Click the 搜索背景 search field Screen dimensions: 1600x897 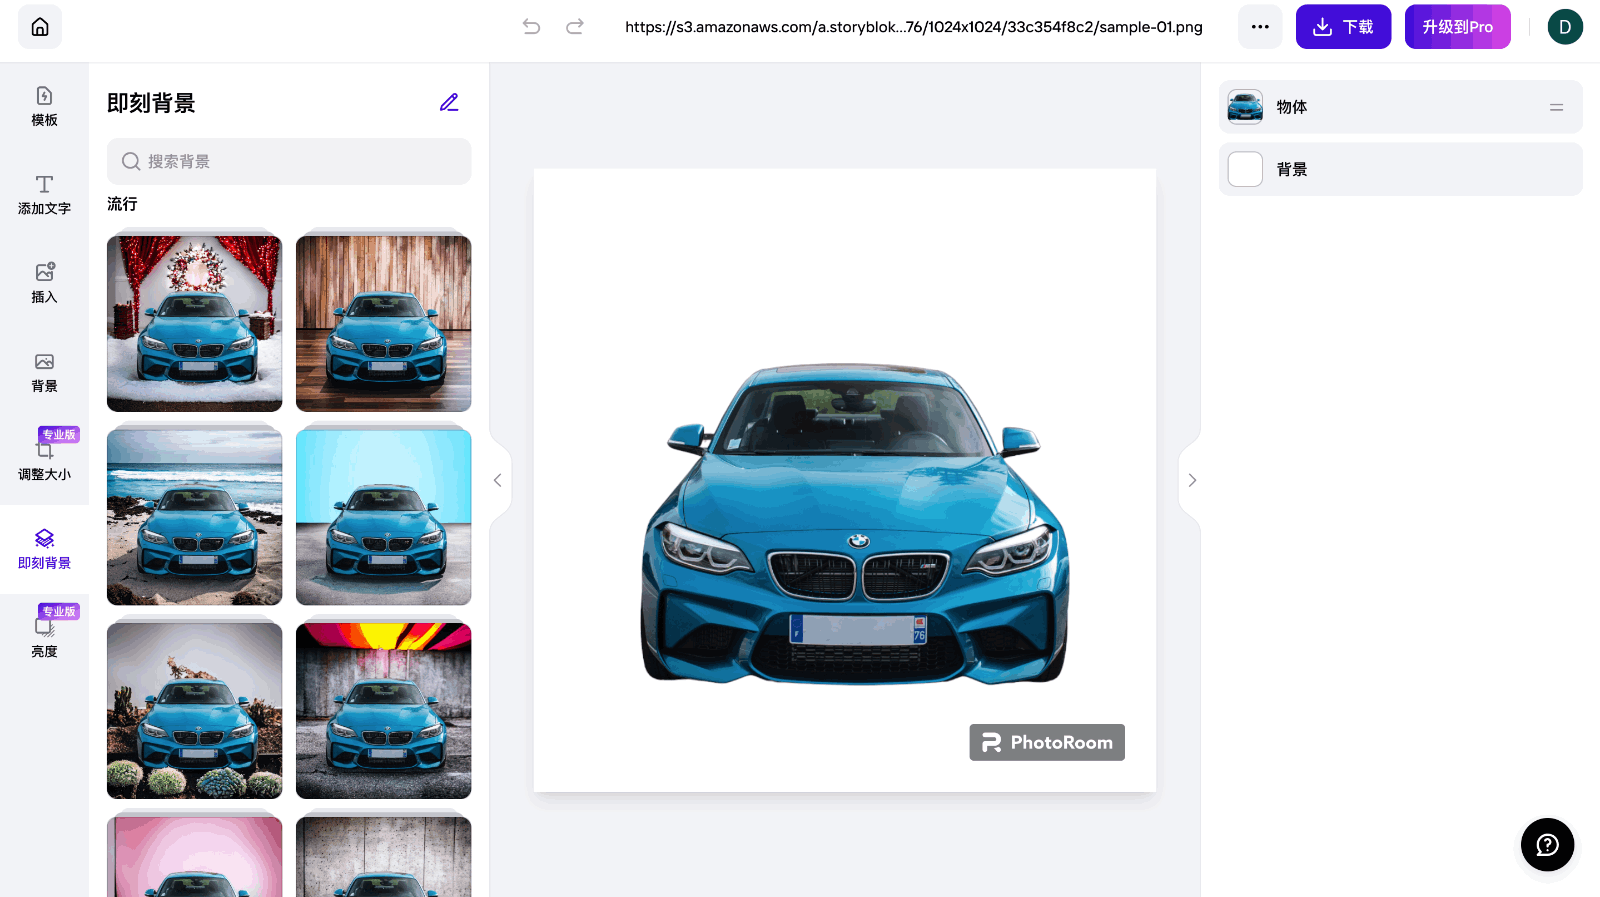(x=289, y=162)
